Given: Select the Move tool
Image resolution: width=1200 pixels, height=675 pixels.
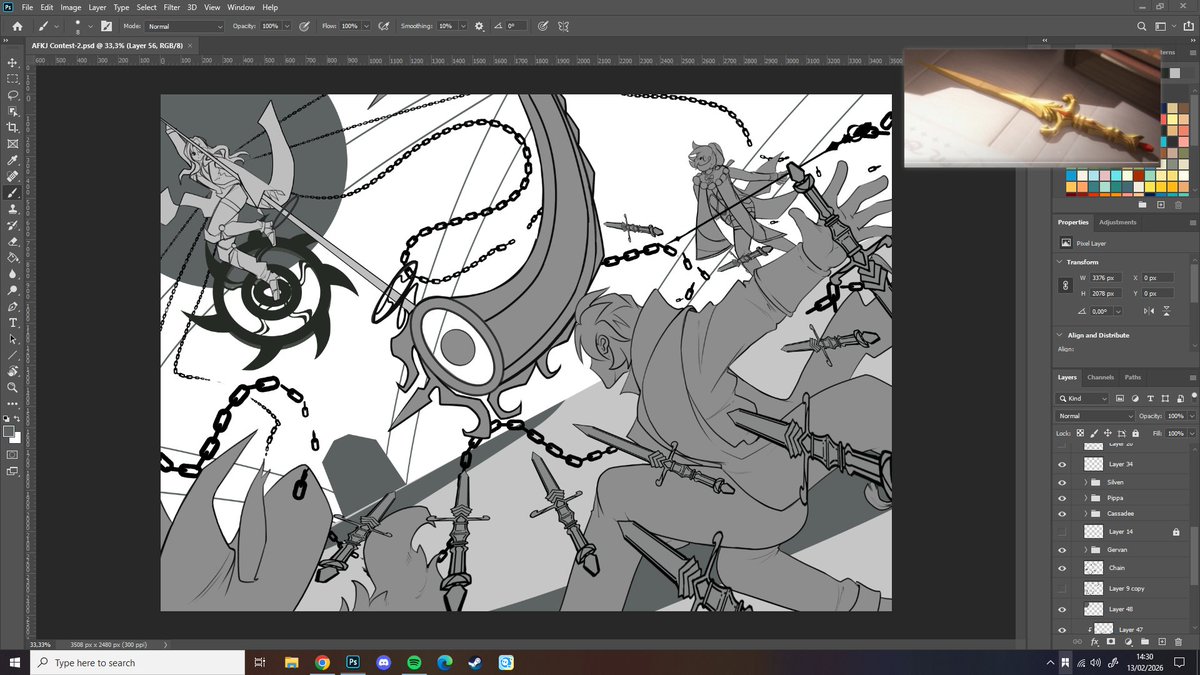Looking at the screenshot, I should 13,62.
